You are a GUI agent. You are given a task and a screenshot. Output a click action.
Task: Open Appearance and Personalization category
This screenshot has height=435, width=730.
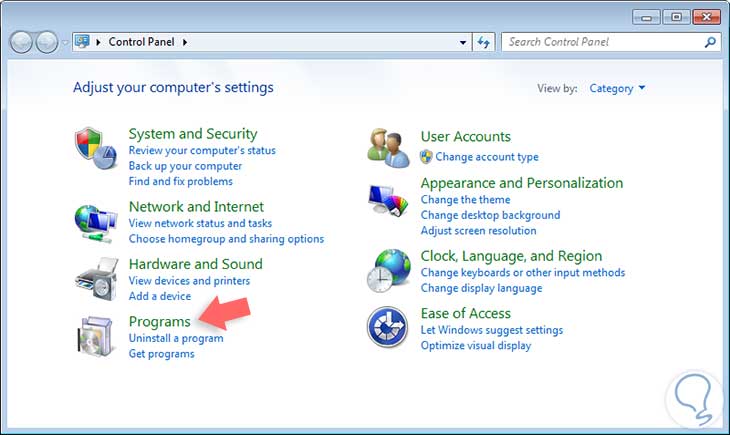pyautogui.click(x=522, y=183)
